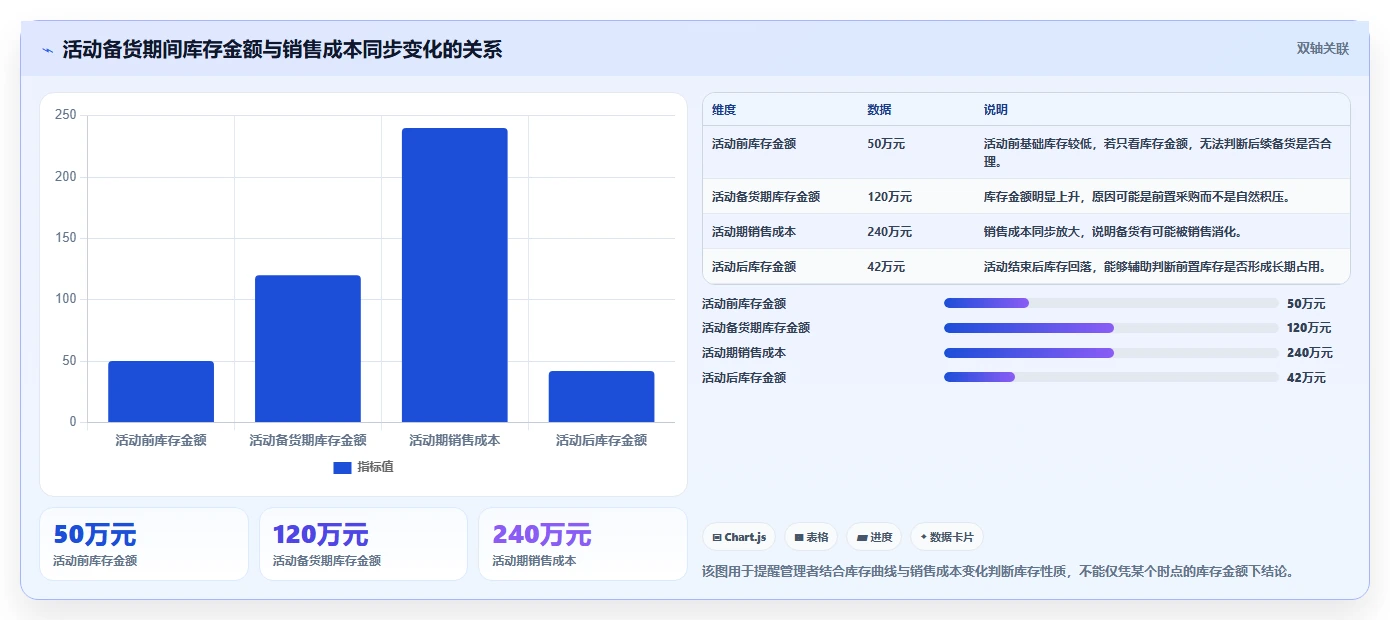Click the 数据卡片 tag chip
Screen dimensions: 1390x620
click(946, 537)
